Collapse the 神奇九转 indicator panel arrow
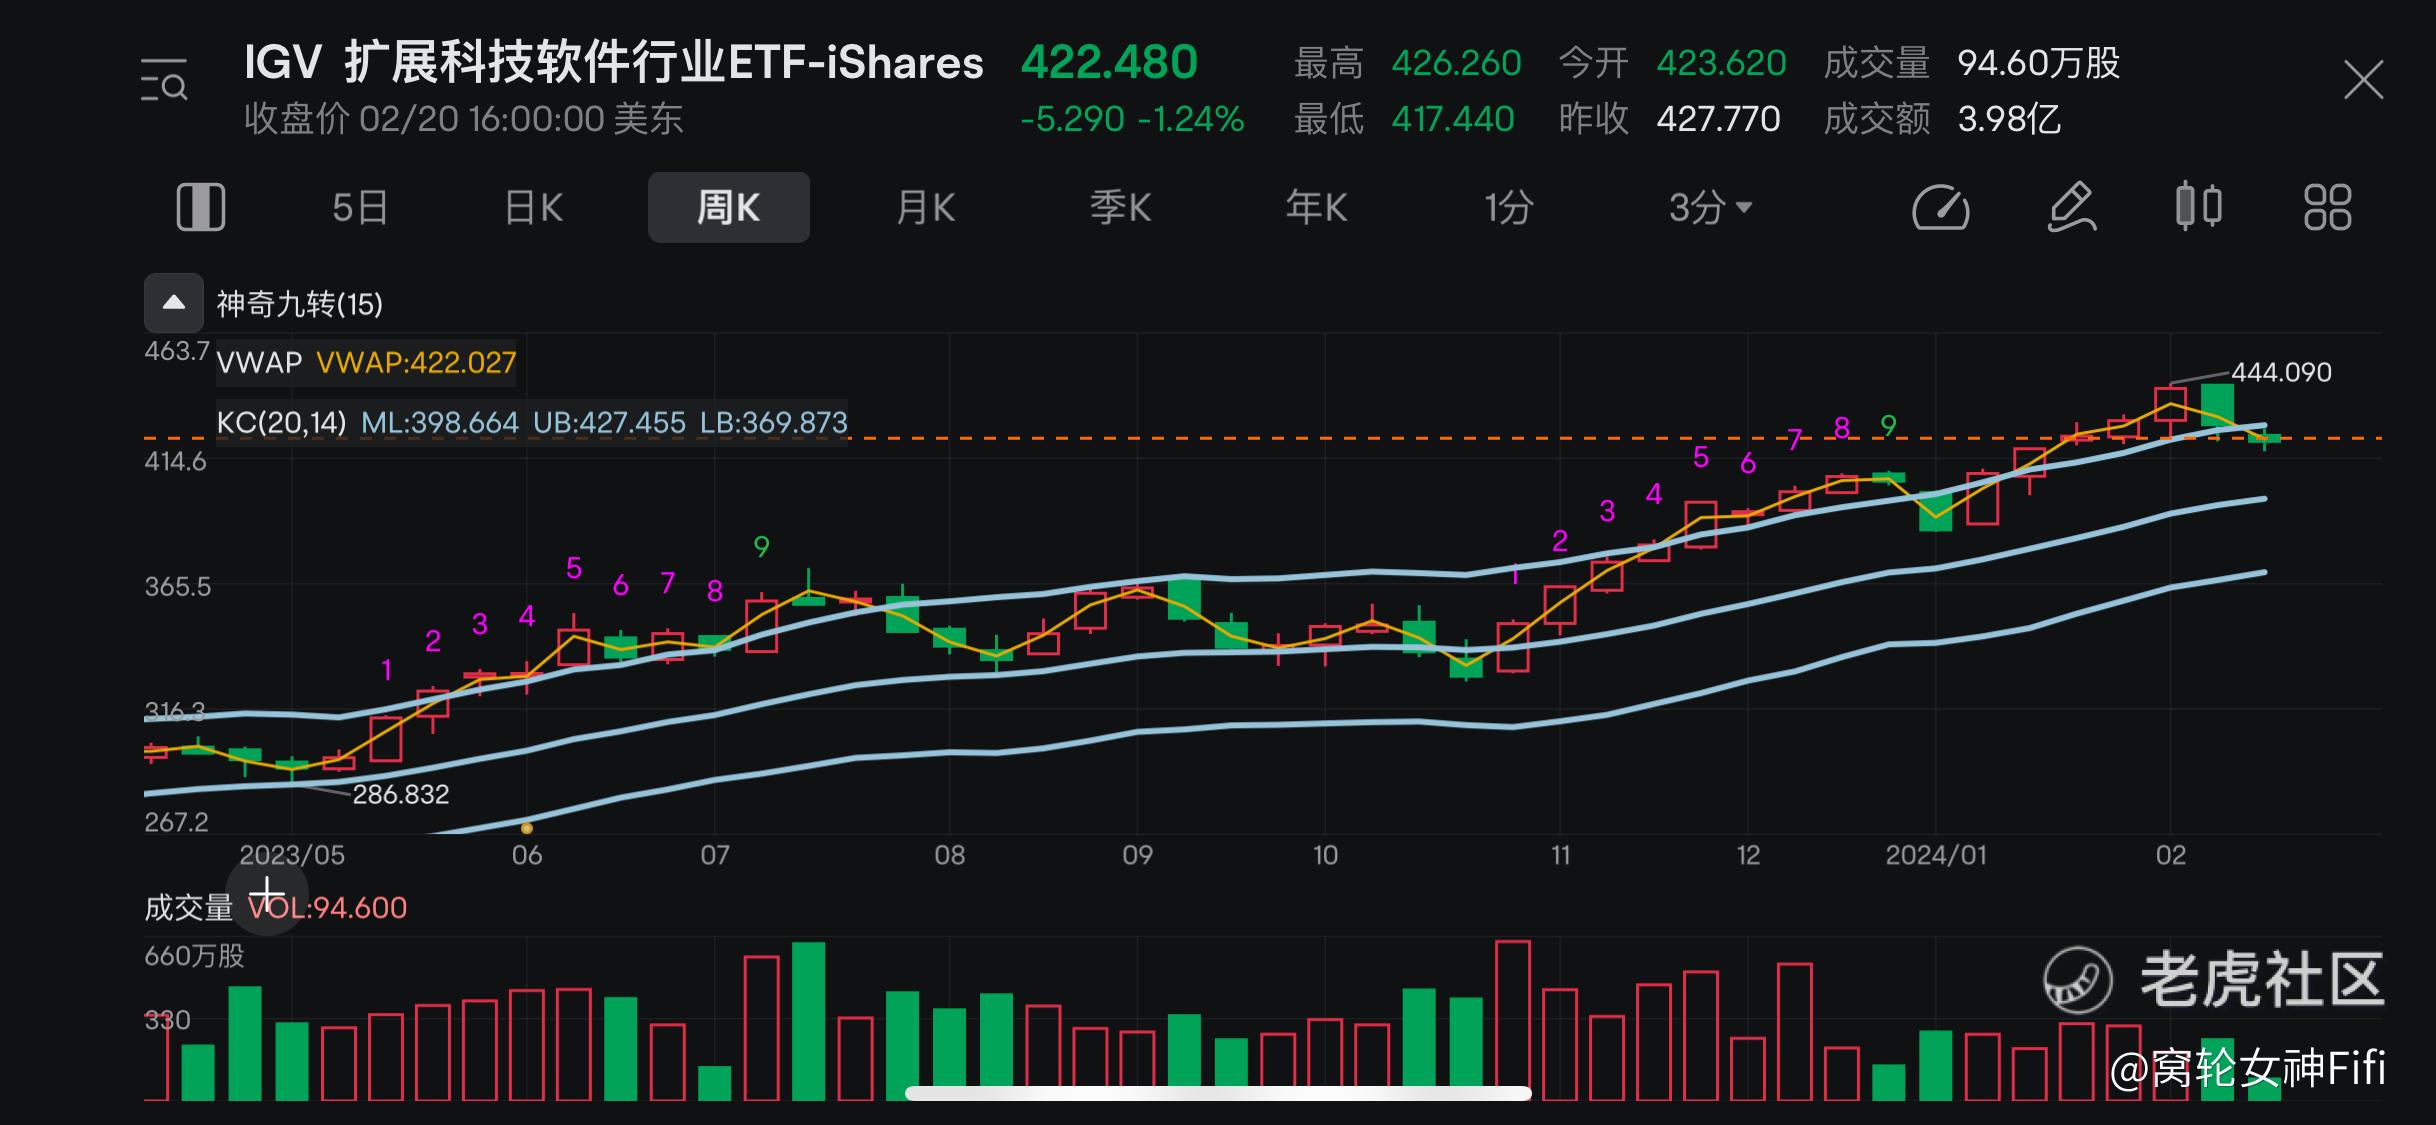This screenshot has width=2436, height=1125. (174, 303)
